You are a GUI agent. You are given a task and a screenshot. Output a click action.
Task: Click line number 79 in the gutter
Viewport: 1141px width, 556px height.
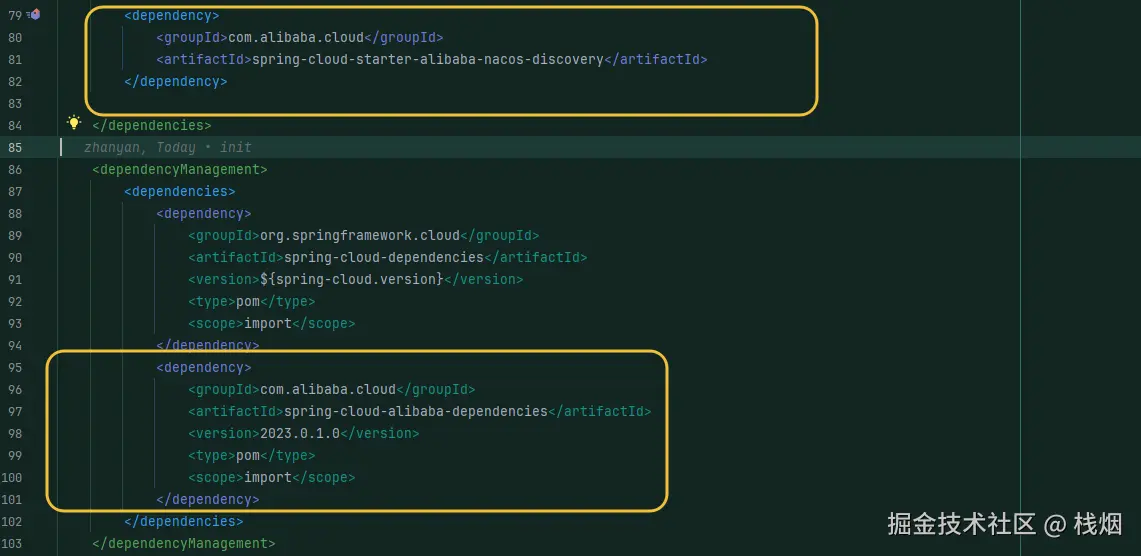[x=14, y=15]
